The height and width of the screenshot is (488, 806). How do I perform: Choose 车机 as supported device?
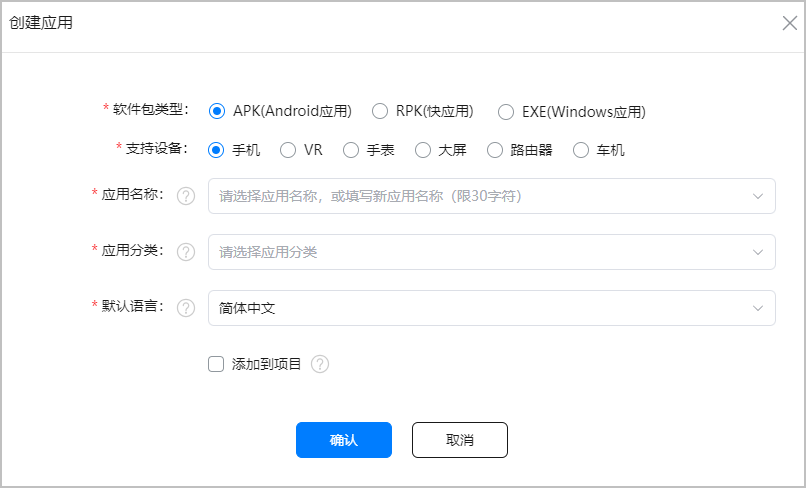[581, 150]
